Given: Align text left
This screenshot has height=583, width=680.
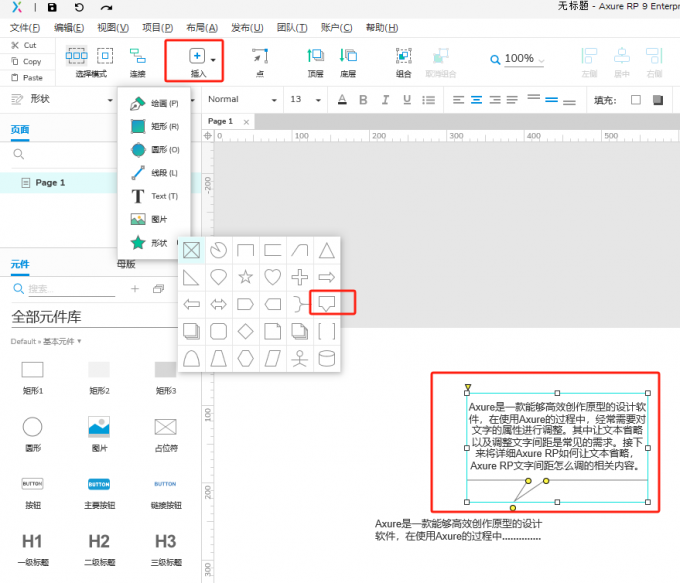Looking at the screenshot, I should coord(458,100).
